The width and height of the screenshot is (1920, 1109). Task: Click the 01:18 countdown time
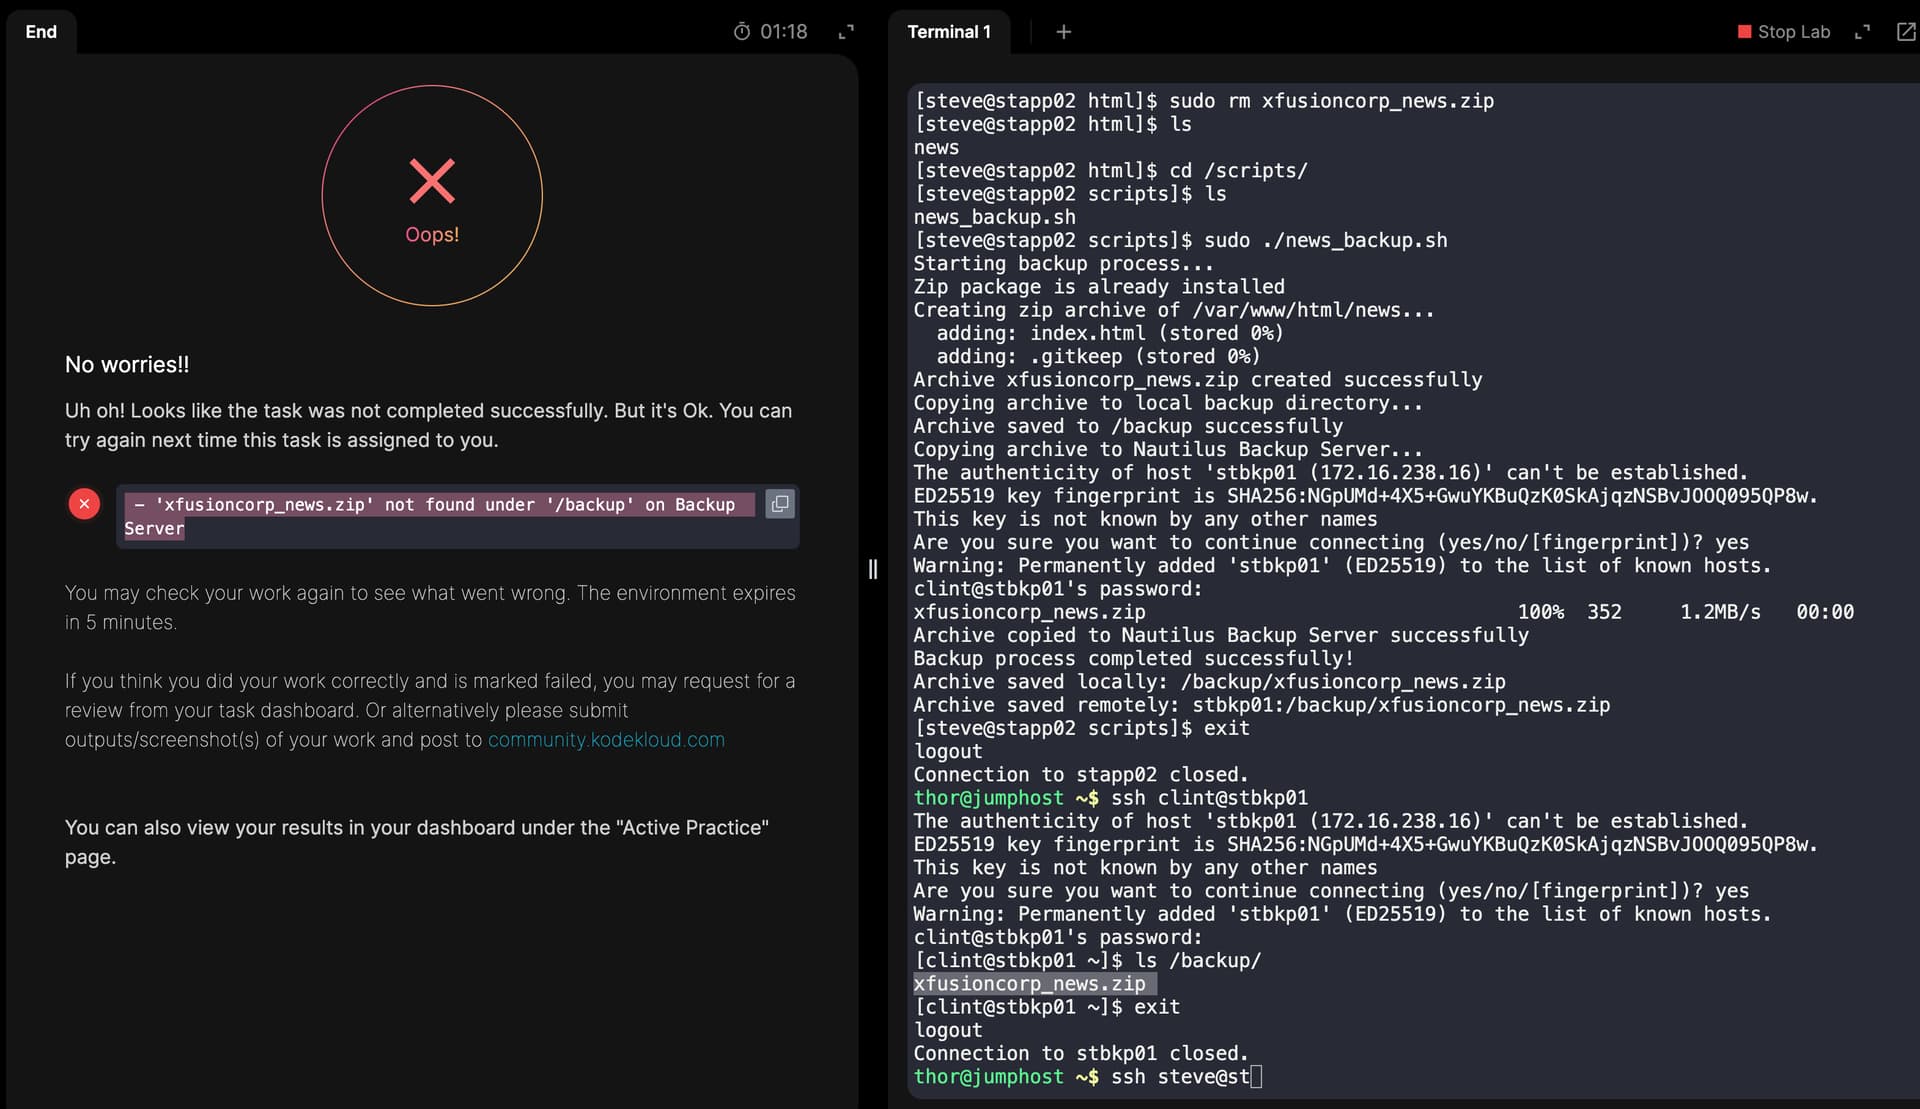point(783,32)
